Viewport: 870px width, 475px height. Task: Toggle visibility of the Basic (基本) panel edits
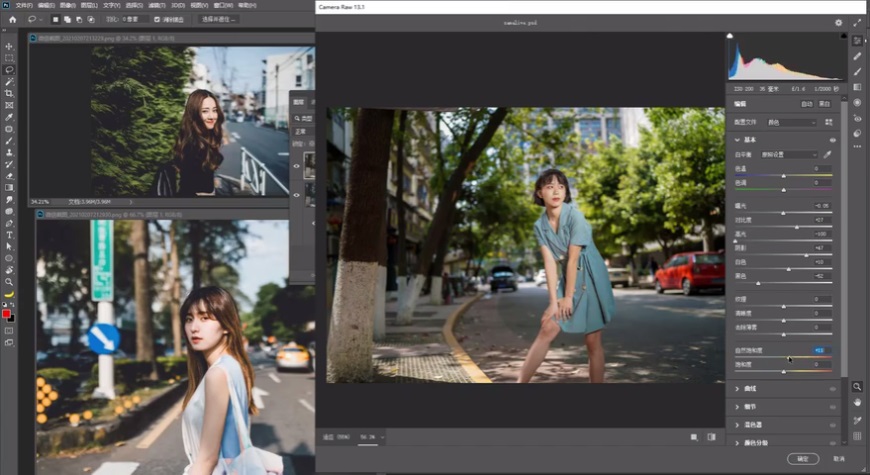(832, 140)
